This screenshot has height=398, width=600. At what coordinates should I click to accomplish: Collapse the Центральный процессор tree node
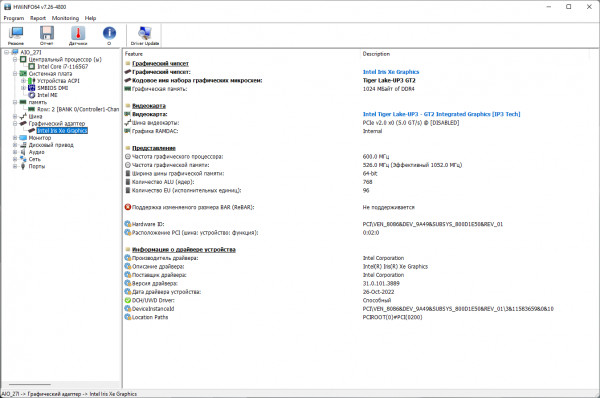pyautogui.click(x=15, y=59)
